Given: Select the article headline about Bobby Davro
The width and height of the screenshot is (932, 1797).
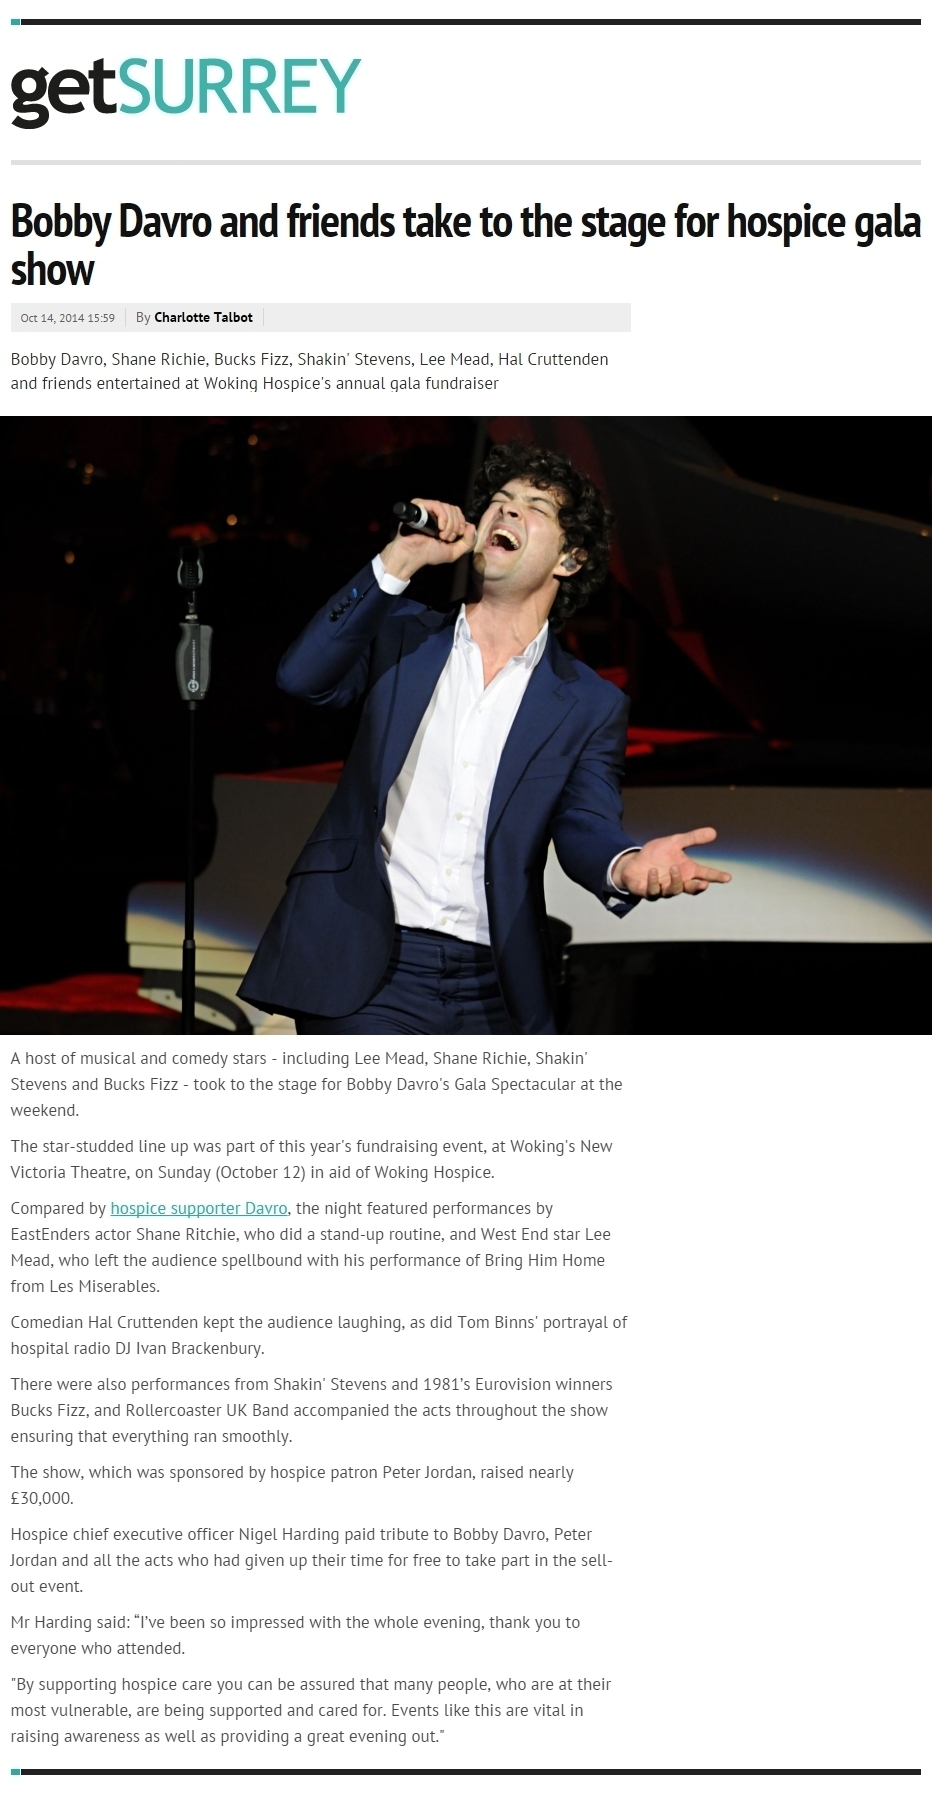Looking at the screenshot, I should point(466,245).
